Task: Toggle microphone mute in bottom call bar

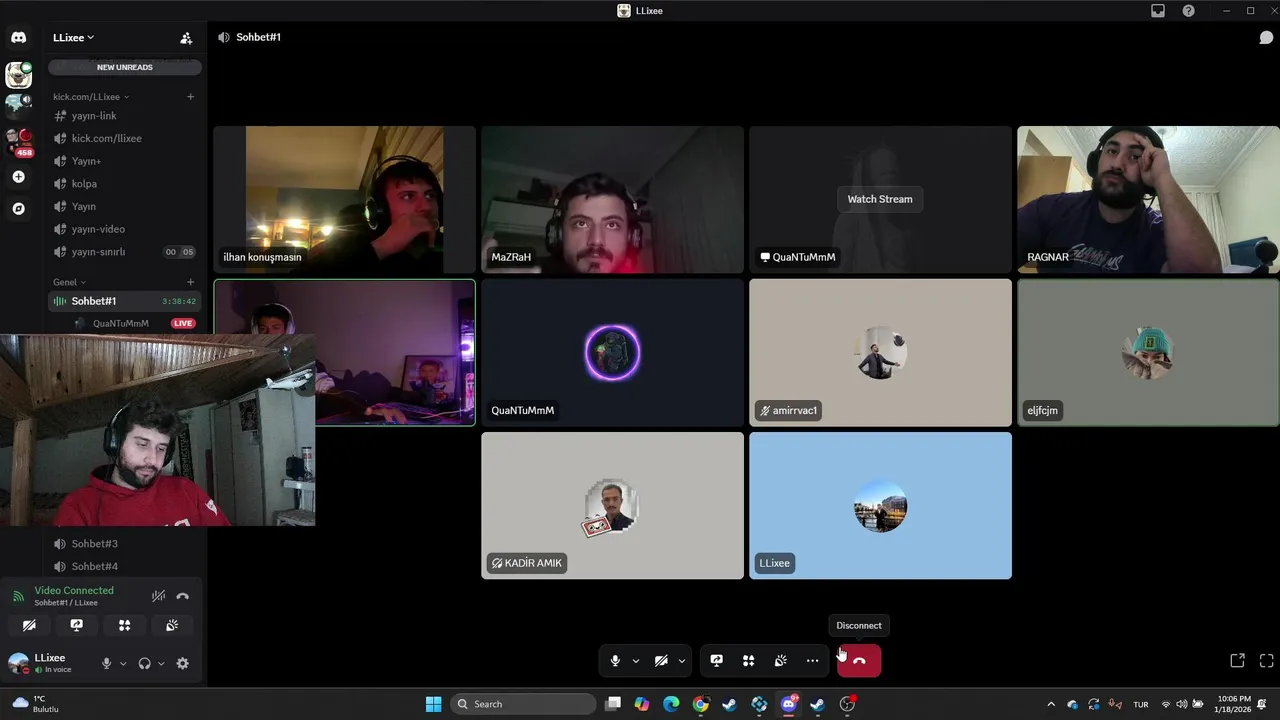Action: click(615, 661)
